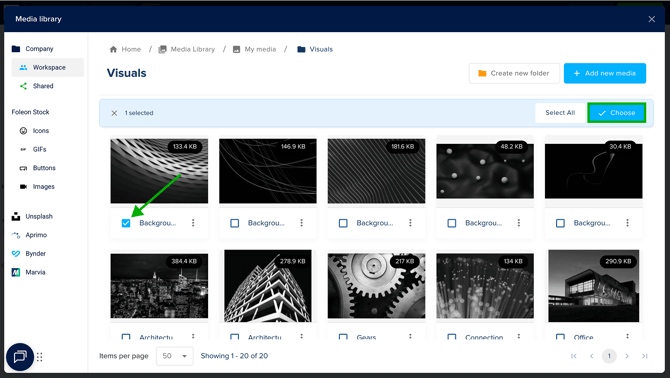Open the Items per page dropdown
Screen dimensions: 670x378
(x=175, y=356)
